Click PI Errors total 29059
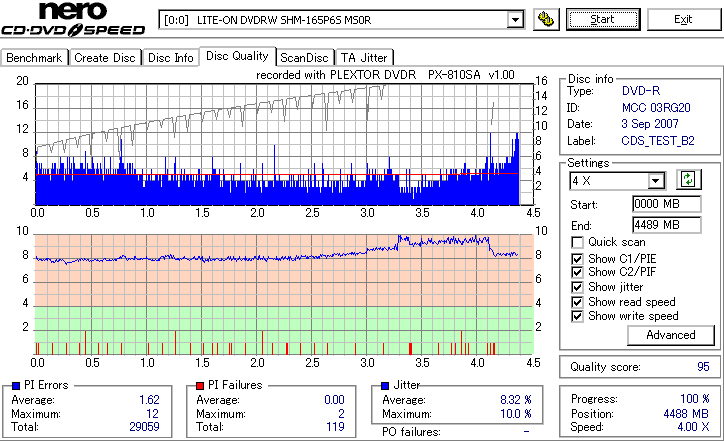The height and width of the screenshot is (441, 724). coord(144,427)
